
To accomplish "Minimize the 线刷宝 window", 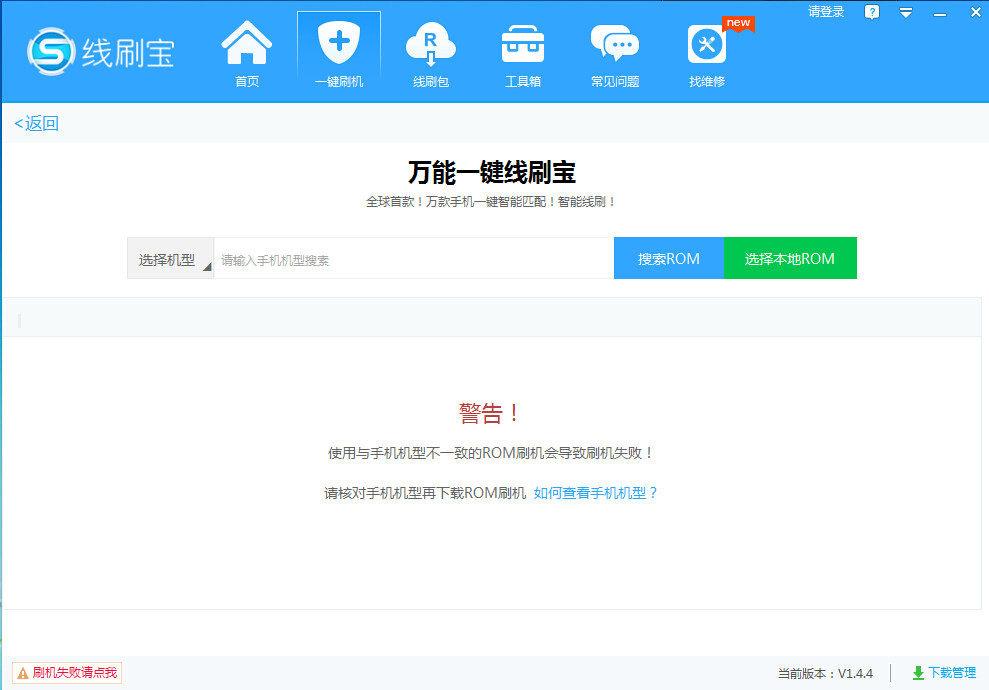I will (940, 13).
